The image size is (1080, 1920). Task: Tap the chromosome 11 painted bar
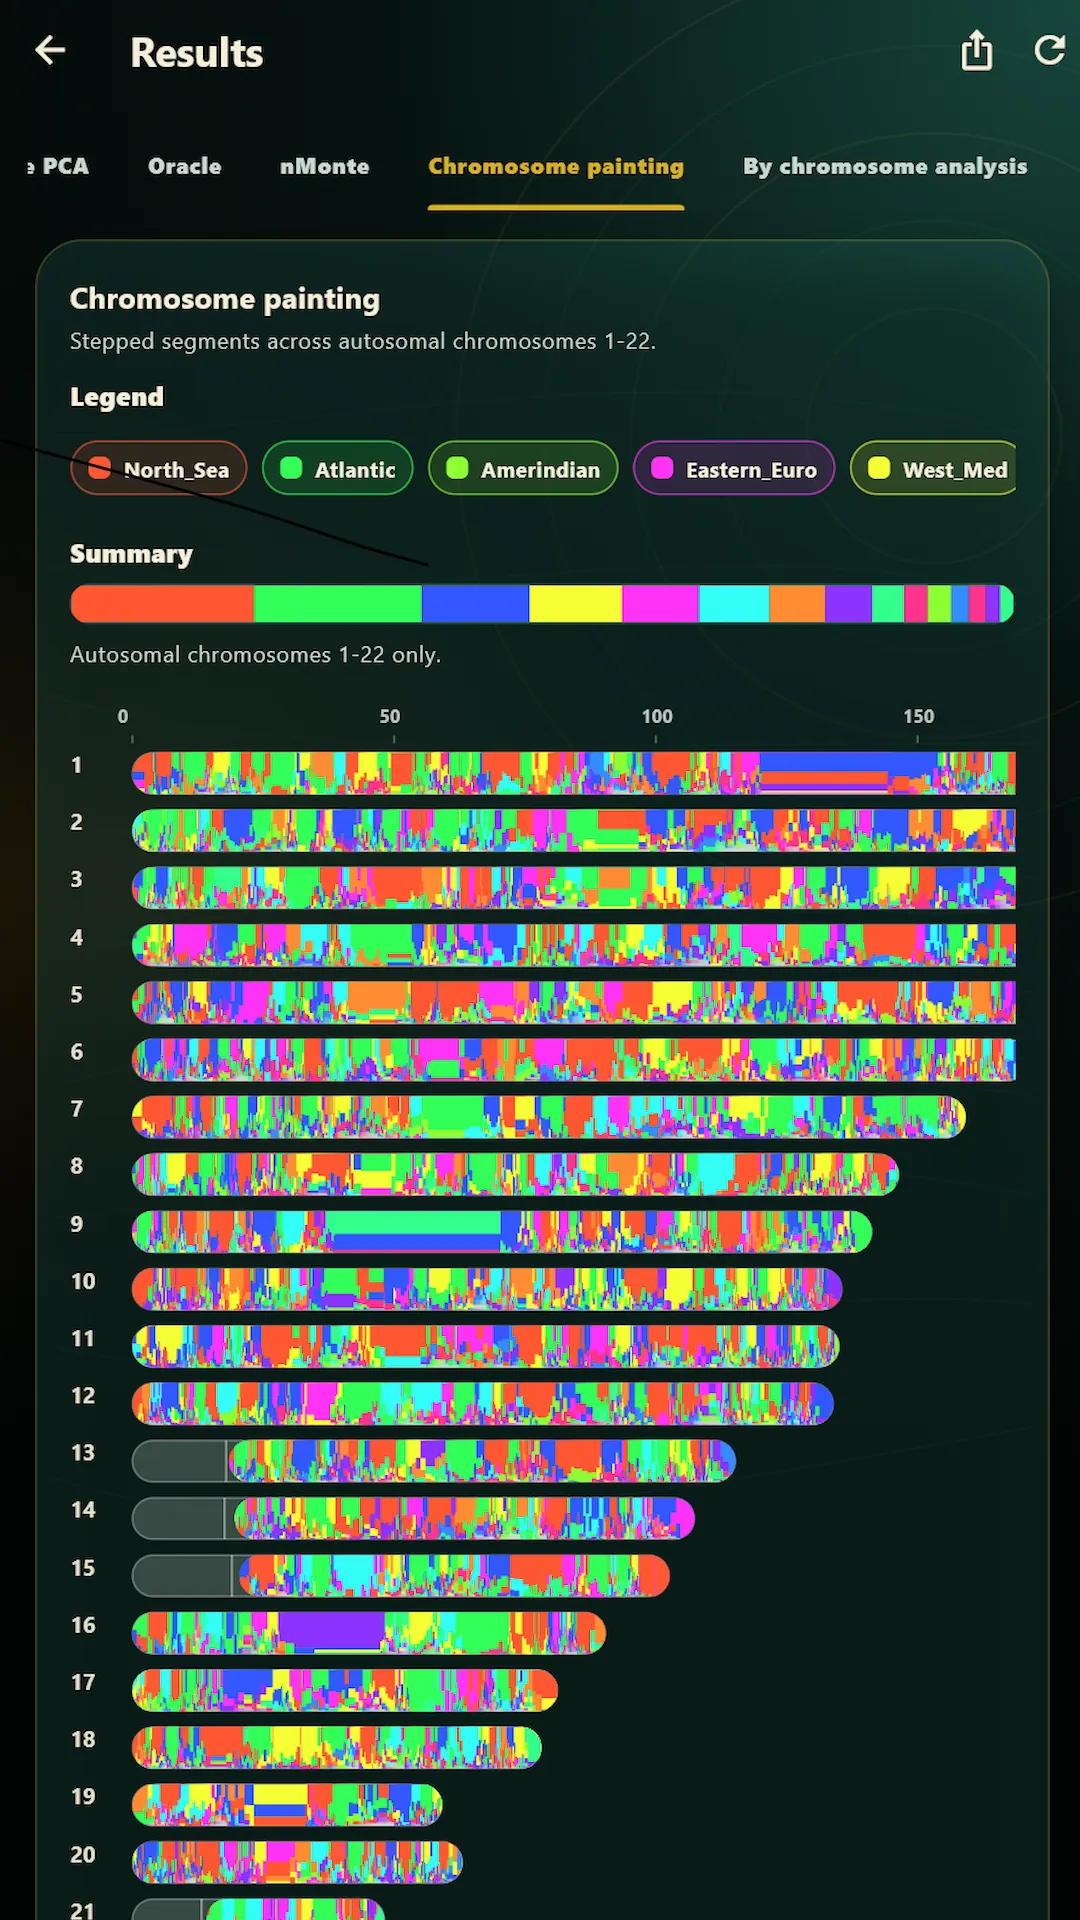click(486, 1346)
